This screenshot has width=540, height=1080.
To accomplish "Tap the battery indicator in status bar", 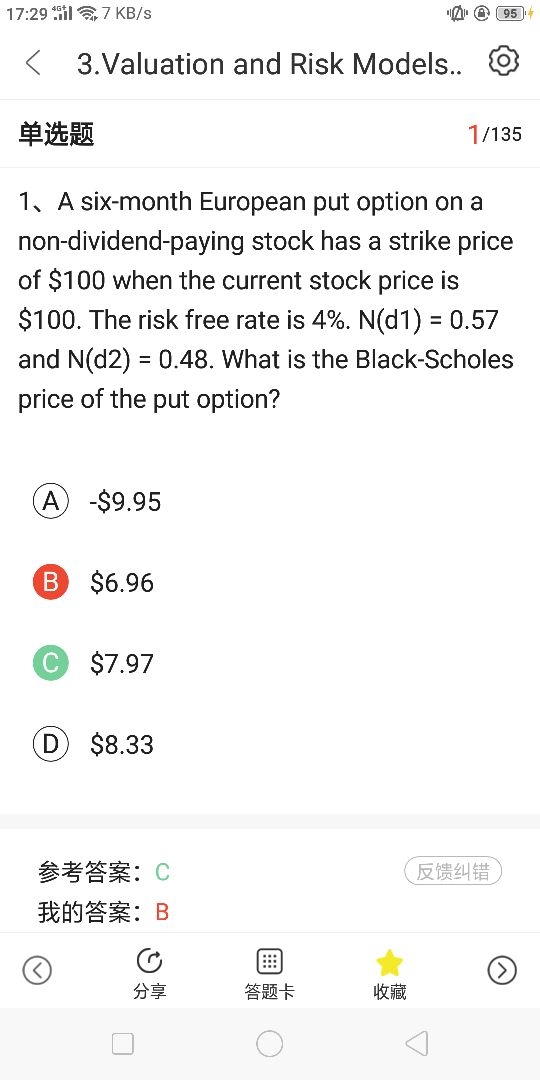I will click(x=511, y=13).
